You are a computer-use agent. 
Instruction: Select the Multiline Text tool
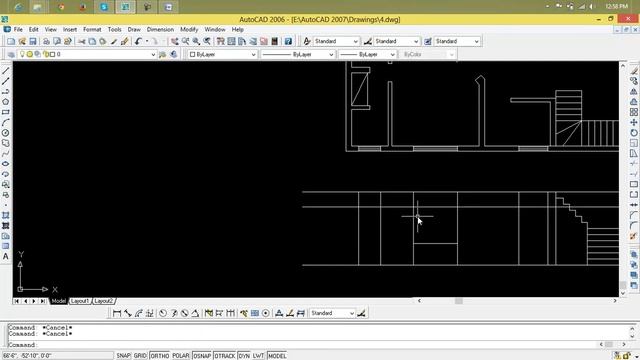pos(6,256)
